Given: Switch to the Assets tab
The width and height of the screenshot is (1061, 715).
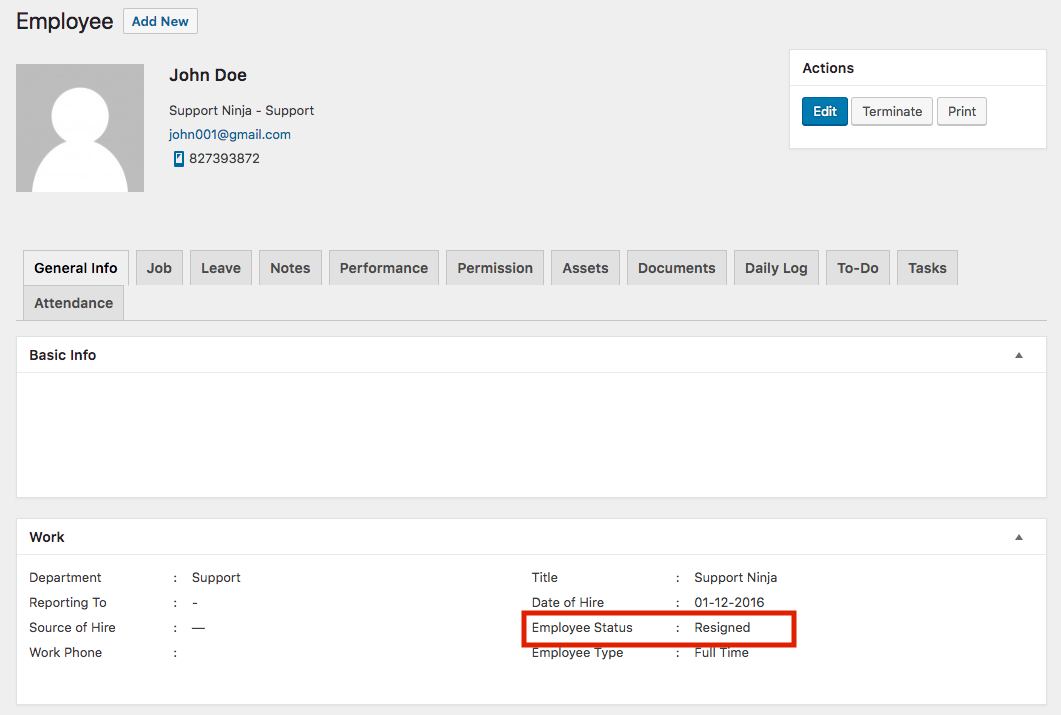Looking at the screenshot, I should 585,267.
